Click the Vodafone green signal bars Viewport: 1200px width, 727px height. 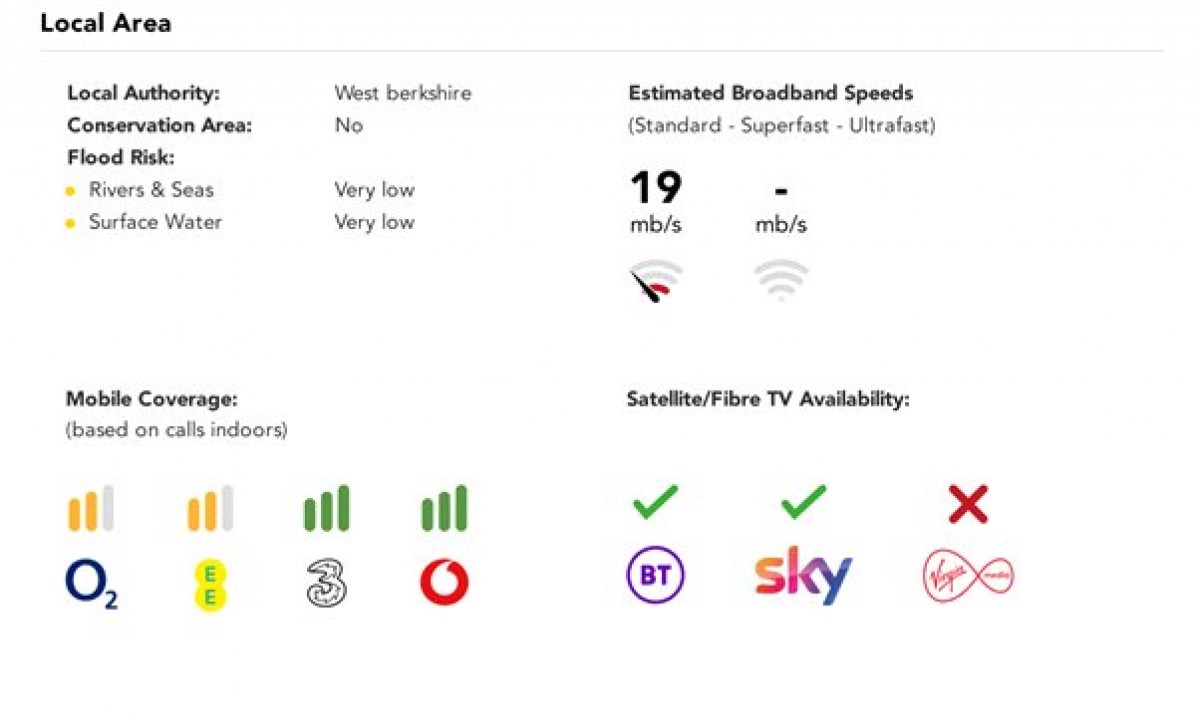[444, 508]
